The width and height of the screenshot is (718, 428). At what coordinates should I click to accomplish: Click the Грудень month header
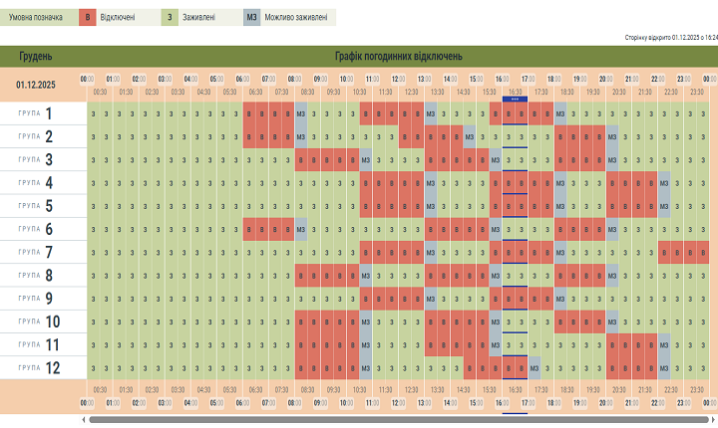pyautogui.click(x=36, y=56)
